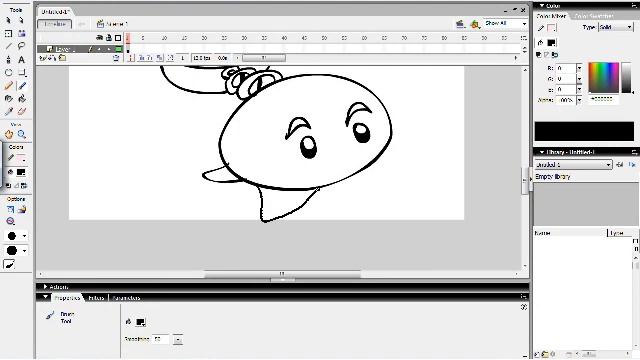The width and height of the screenshot is (640, 360).
Task: Open the Filters tab
Action: pos(96,298)
